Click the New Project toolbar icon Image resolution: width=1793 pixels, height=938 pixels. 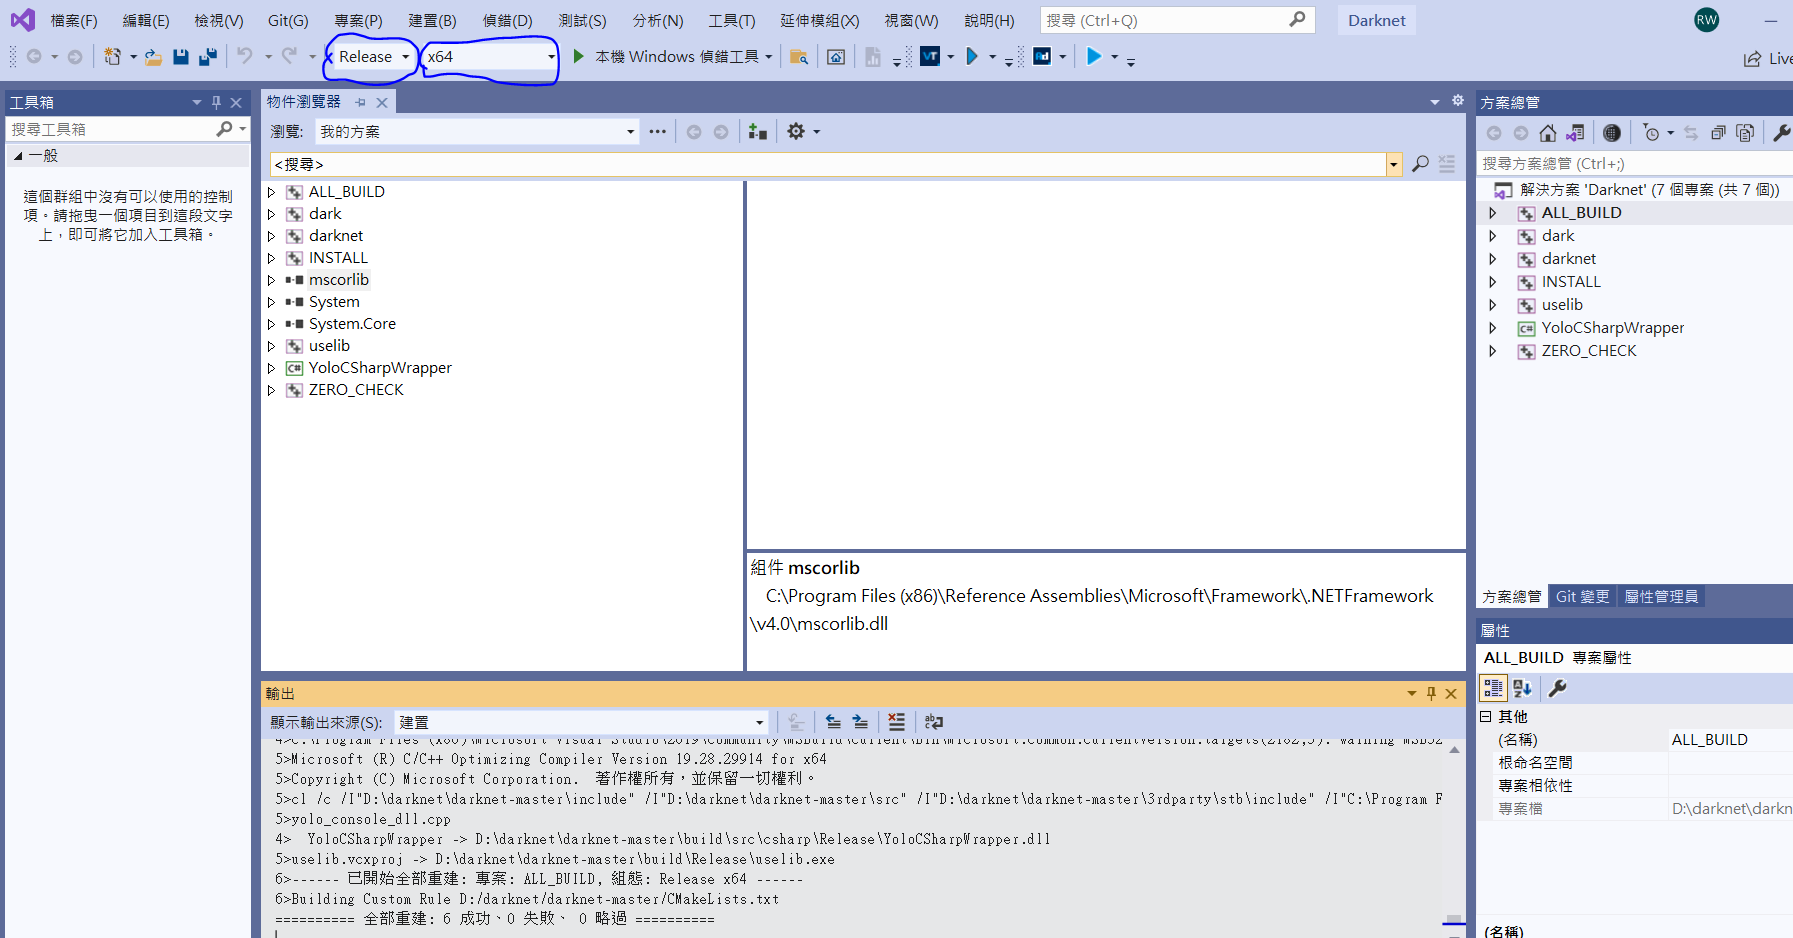(x=112, y=57)
